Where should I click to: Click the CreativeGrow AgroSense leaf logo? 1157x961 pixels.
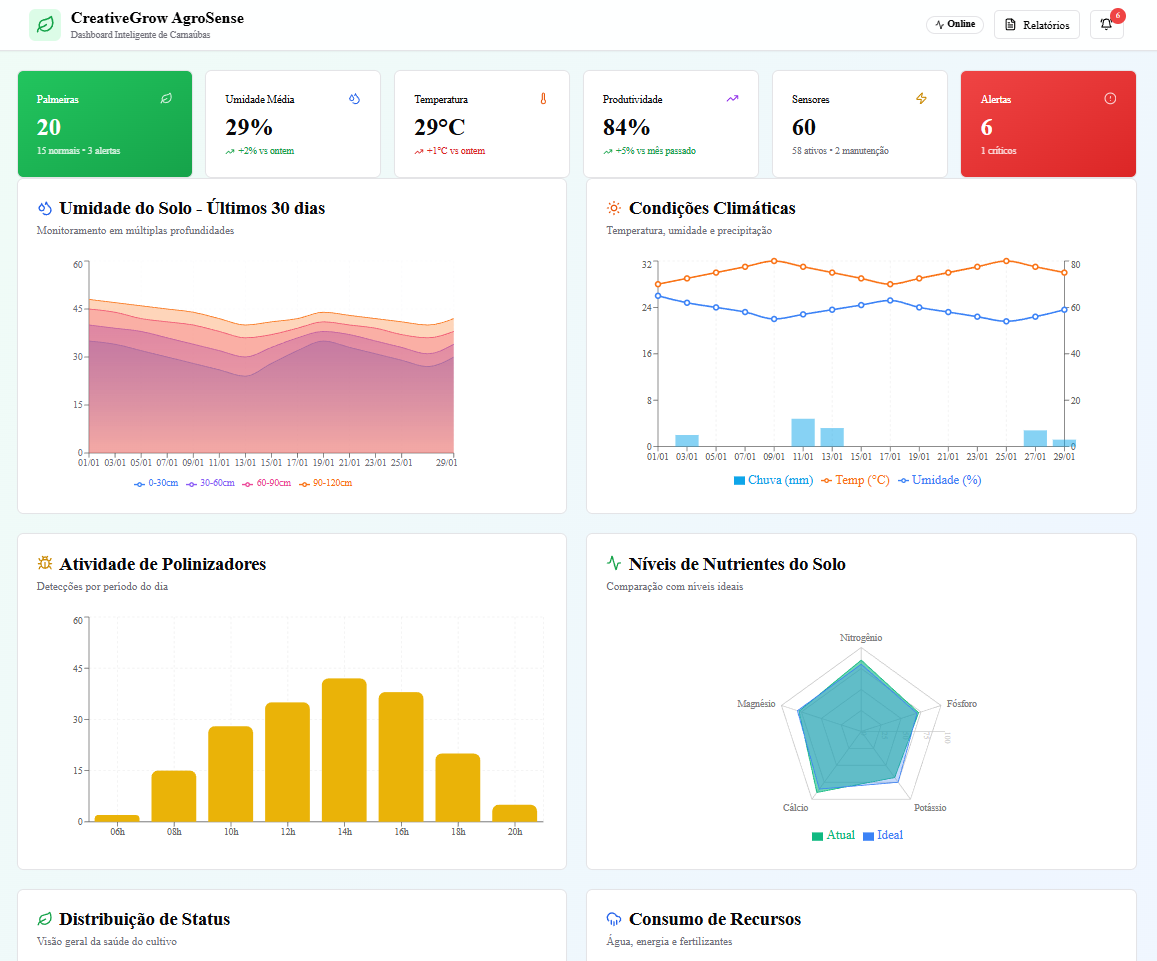point(45,25)
